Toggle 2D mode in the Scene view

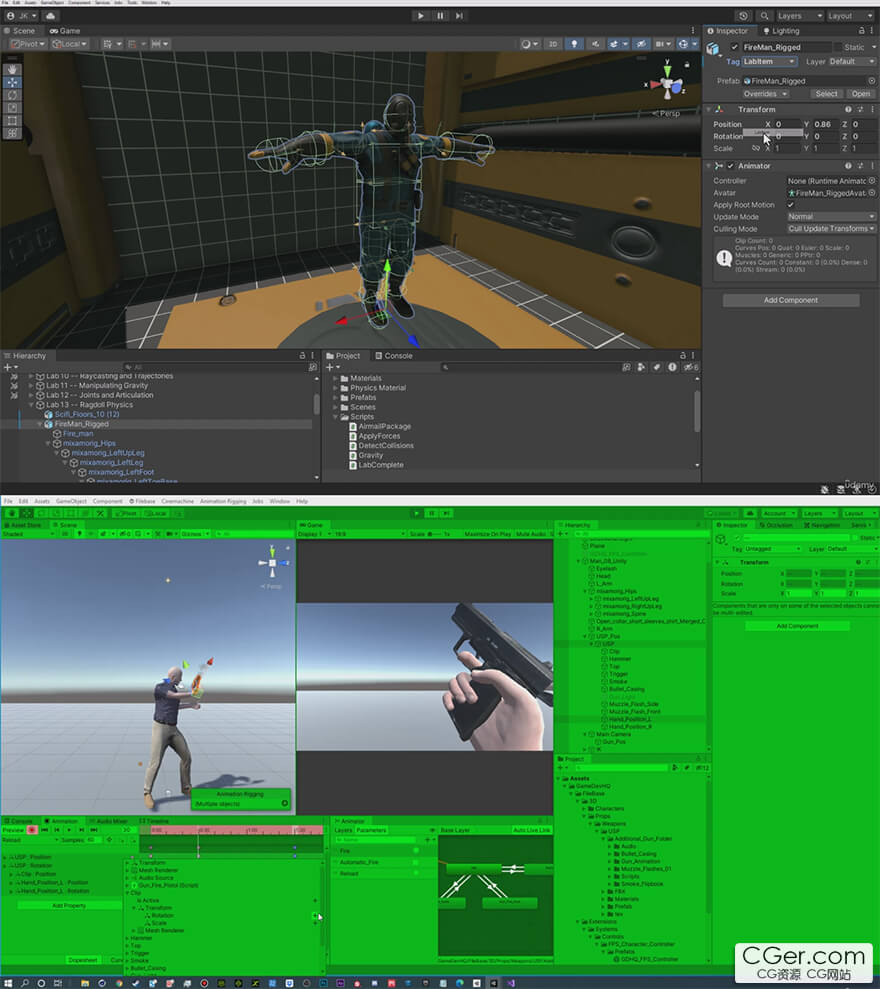[553, 44]
